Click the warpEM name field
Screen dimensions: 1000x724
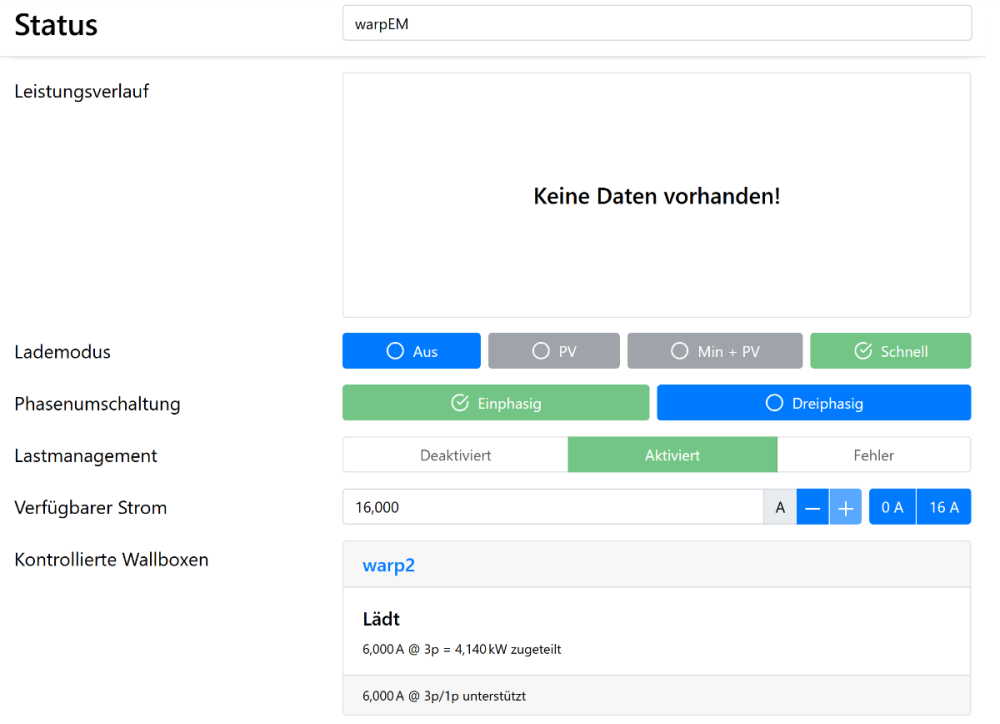coord(656,24)
